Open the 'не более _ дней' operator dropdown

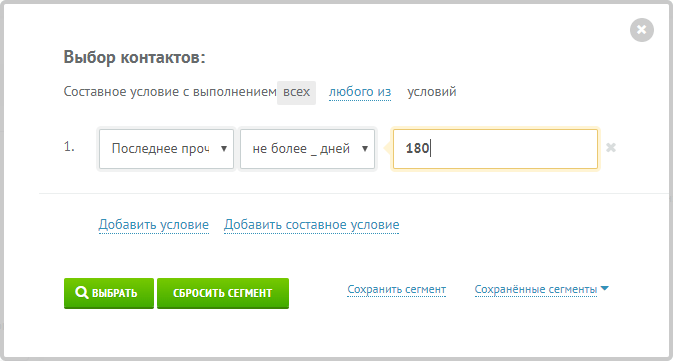coord(307,149)
